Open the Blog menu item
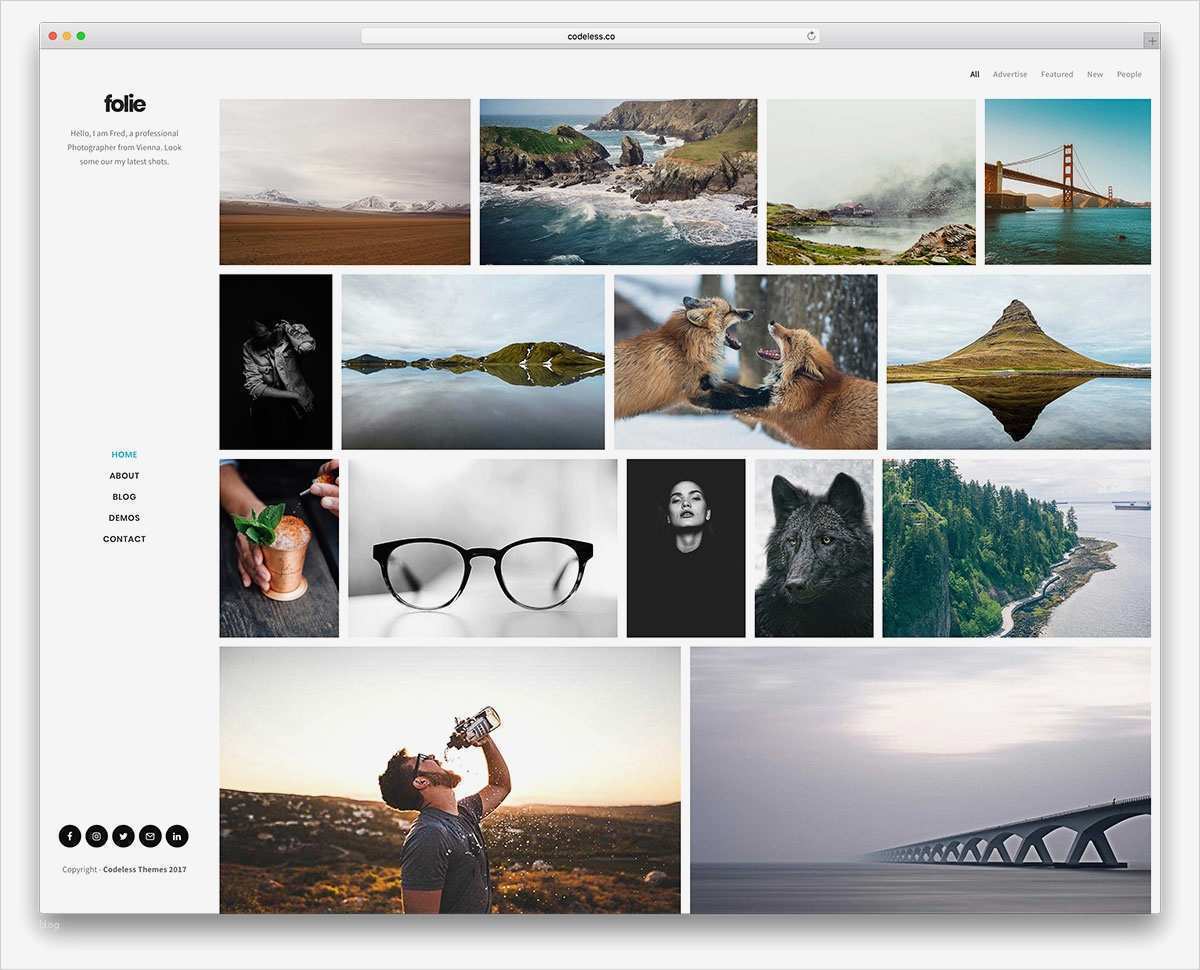The image size is (1200, 970). coord(124,497)
